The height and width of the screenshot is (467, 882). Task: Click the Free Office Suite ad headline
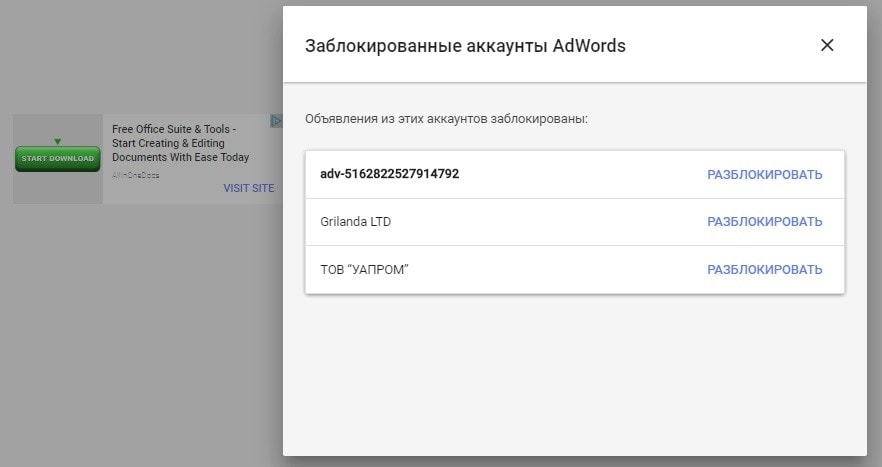tap(180, 143)
